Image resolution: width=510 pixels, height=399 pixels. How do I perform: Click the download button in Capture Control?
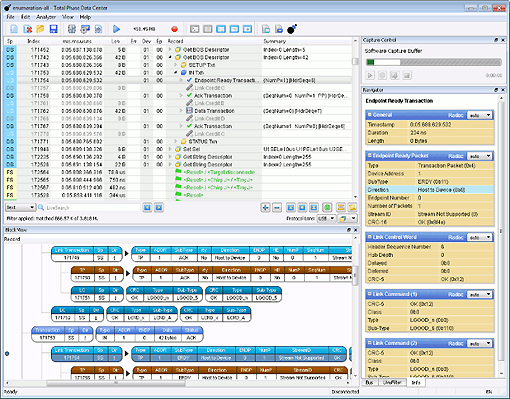(x=394, y=75)
